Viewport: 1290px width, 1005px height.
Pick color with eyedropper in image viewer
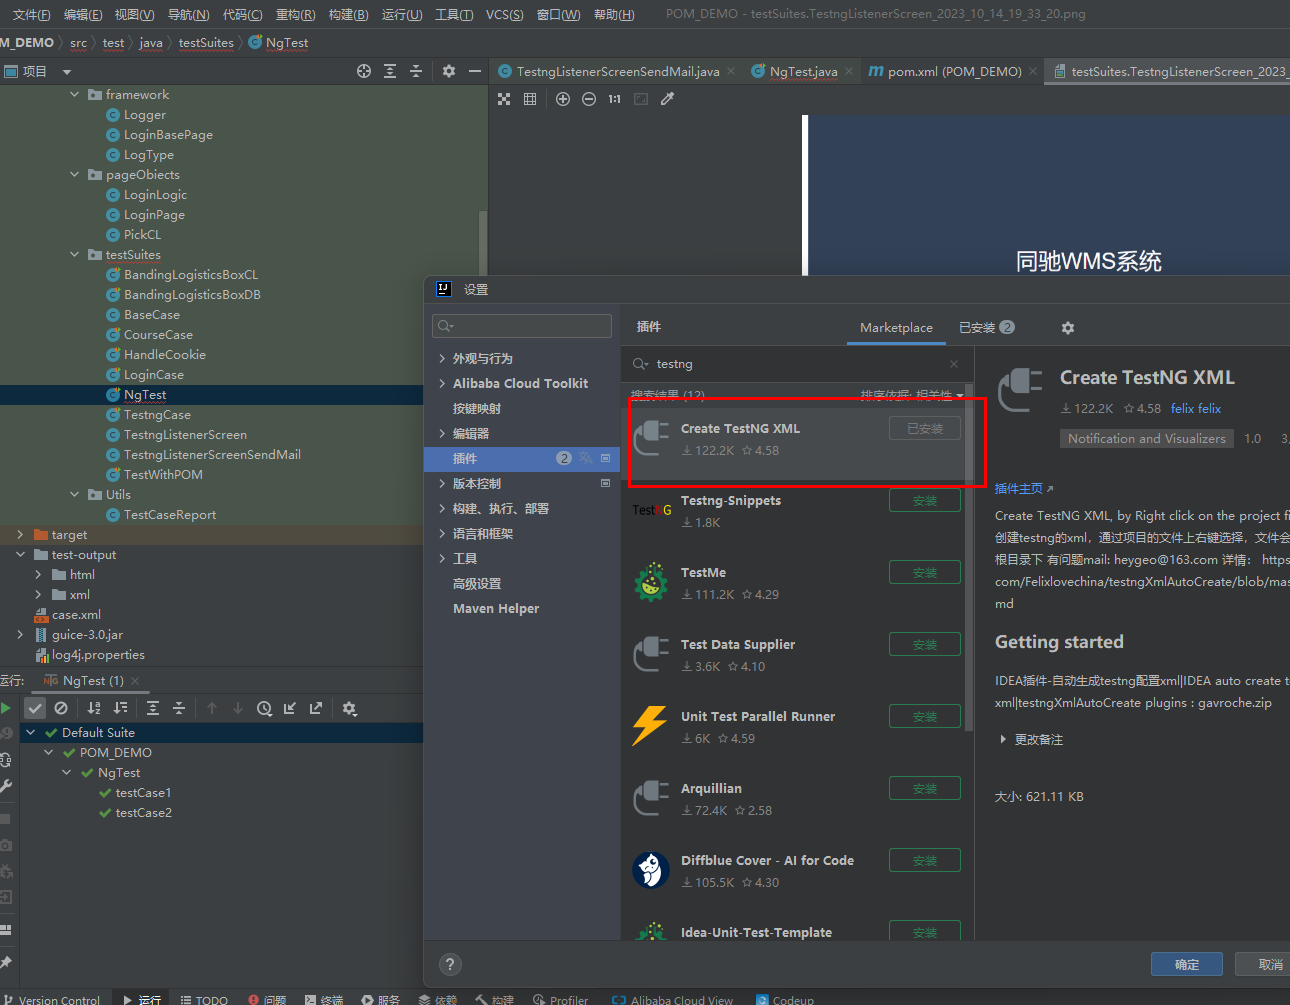click(667, 99)
